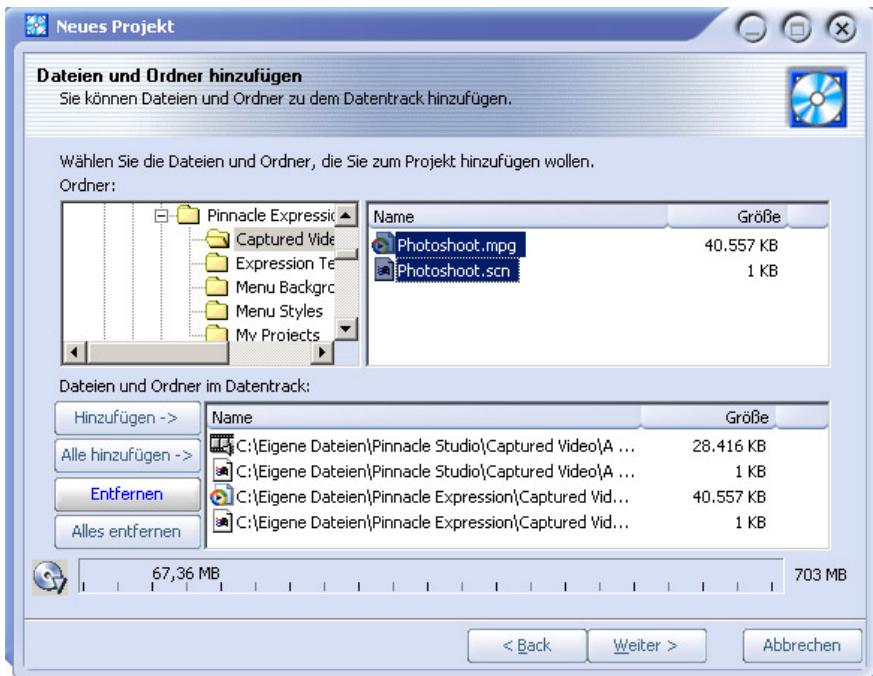Viewport: 873px width, 676px height.
Task: Select the Captured Video tree item
Action: (x=285, y=239)
